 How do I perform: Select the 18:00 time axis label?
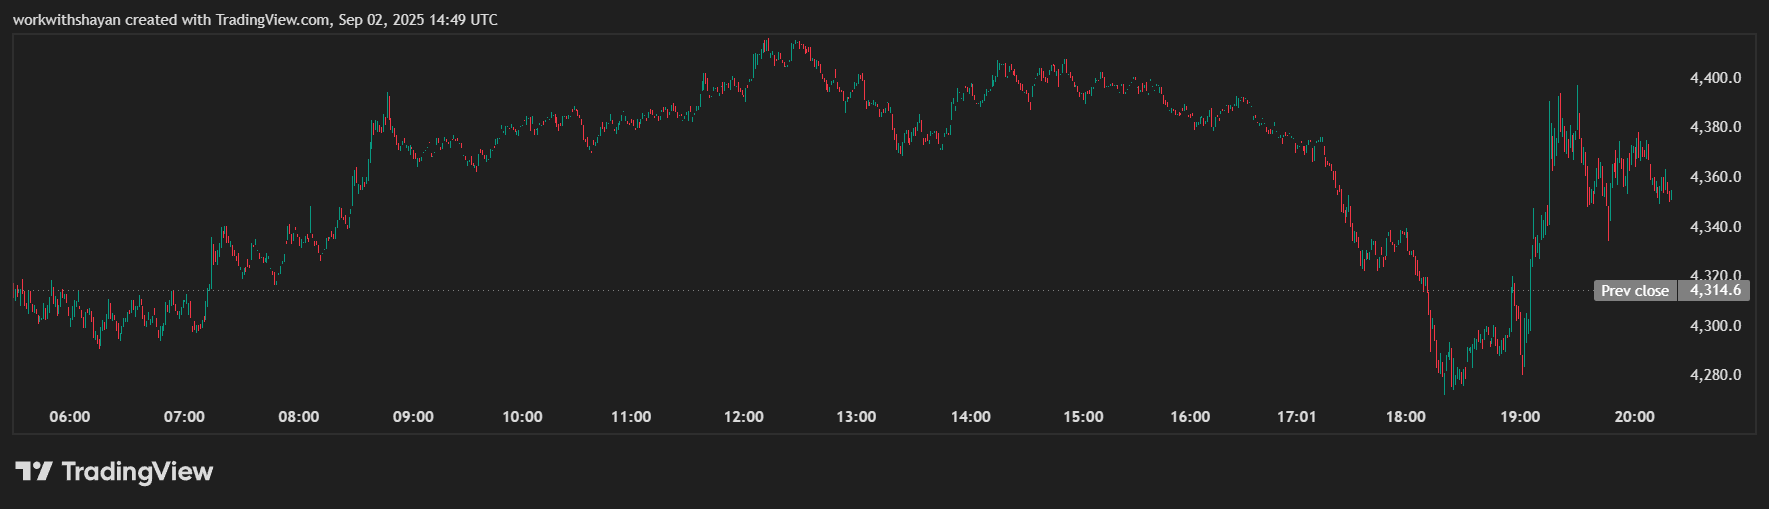pos(1405,417)
